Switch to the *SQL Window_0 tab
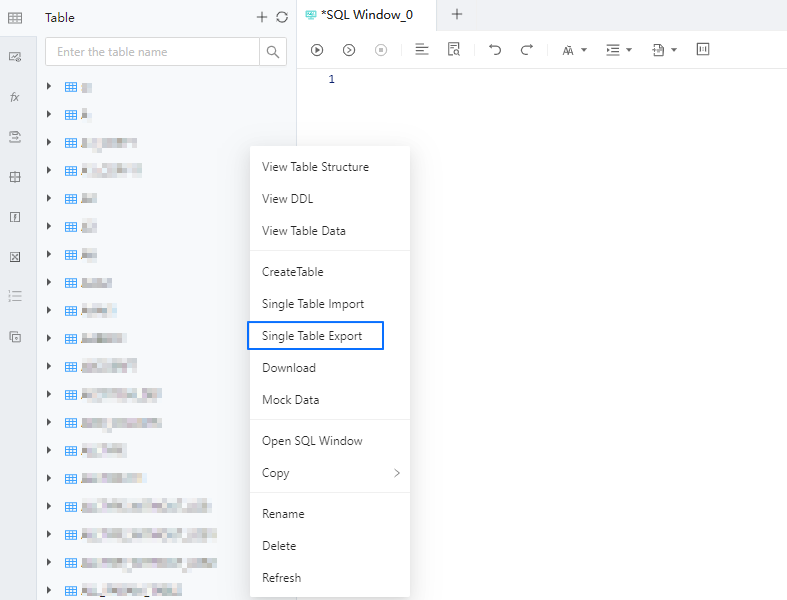Screen dimensions: 787x600 366,15
